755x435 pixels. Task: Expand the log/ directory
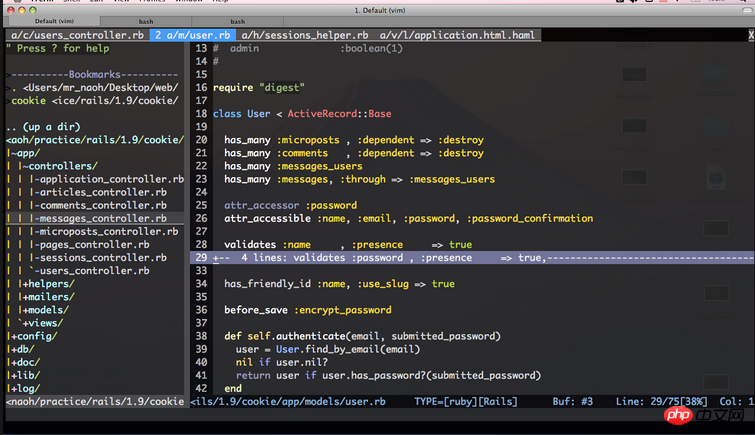point(23,388)
